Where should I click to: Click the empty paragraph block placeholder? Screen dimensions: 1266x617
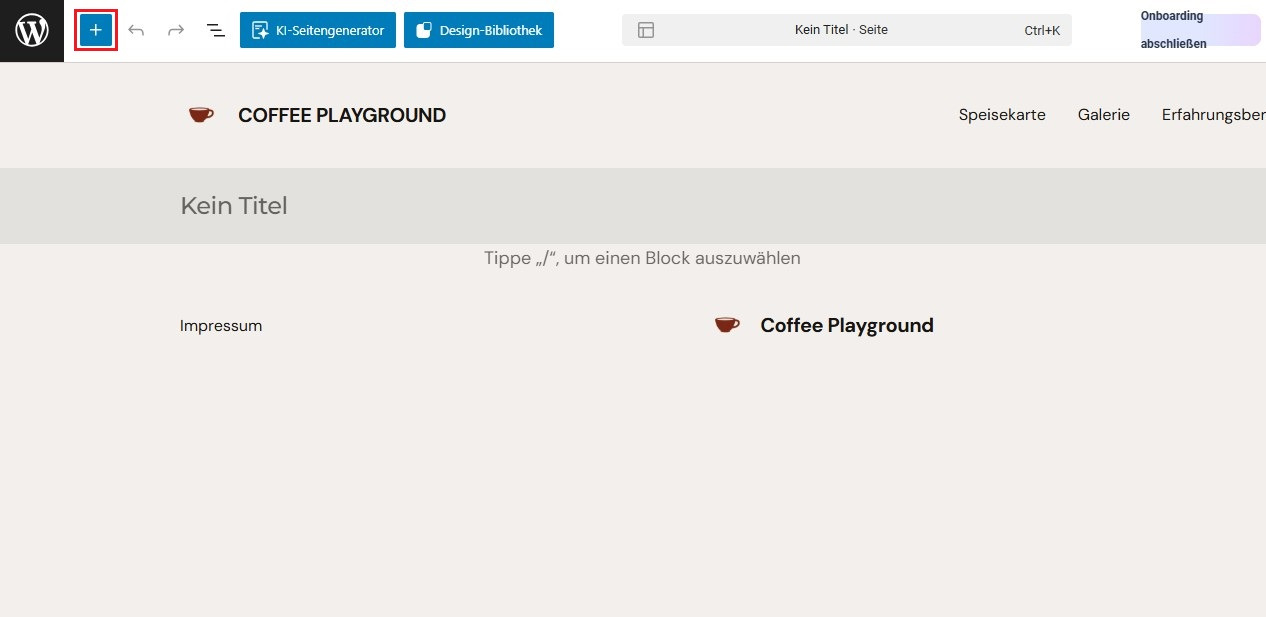642,258
